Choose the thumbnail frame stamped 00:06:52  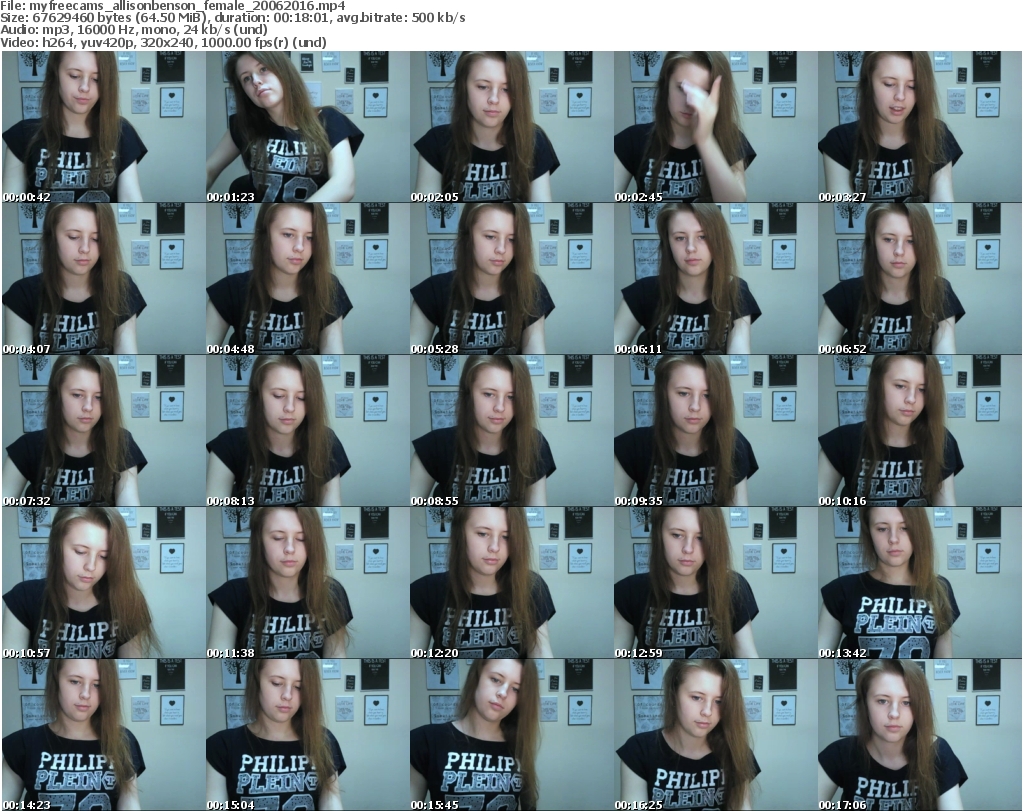pos(920,279)
